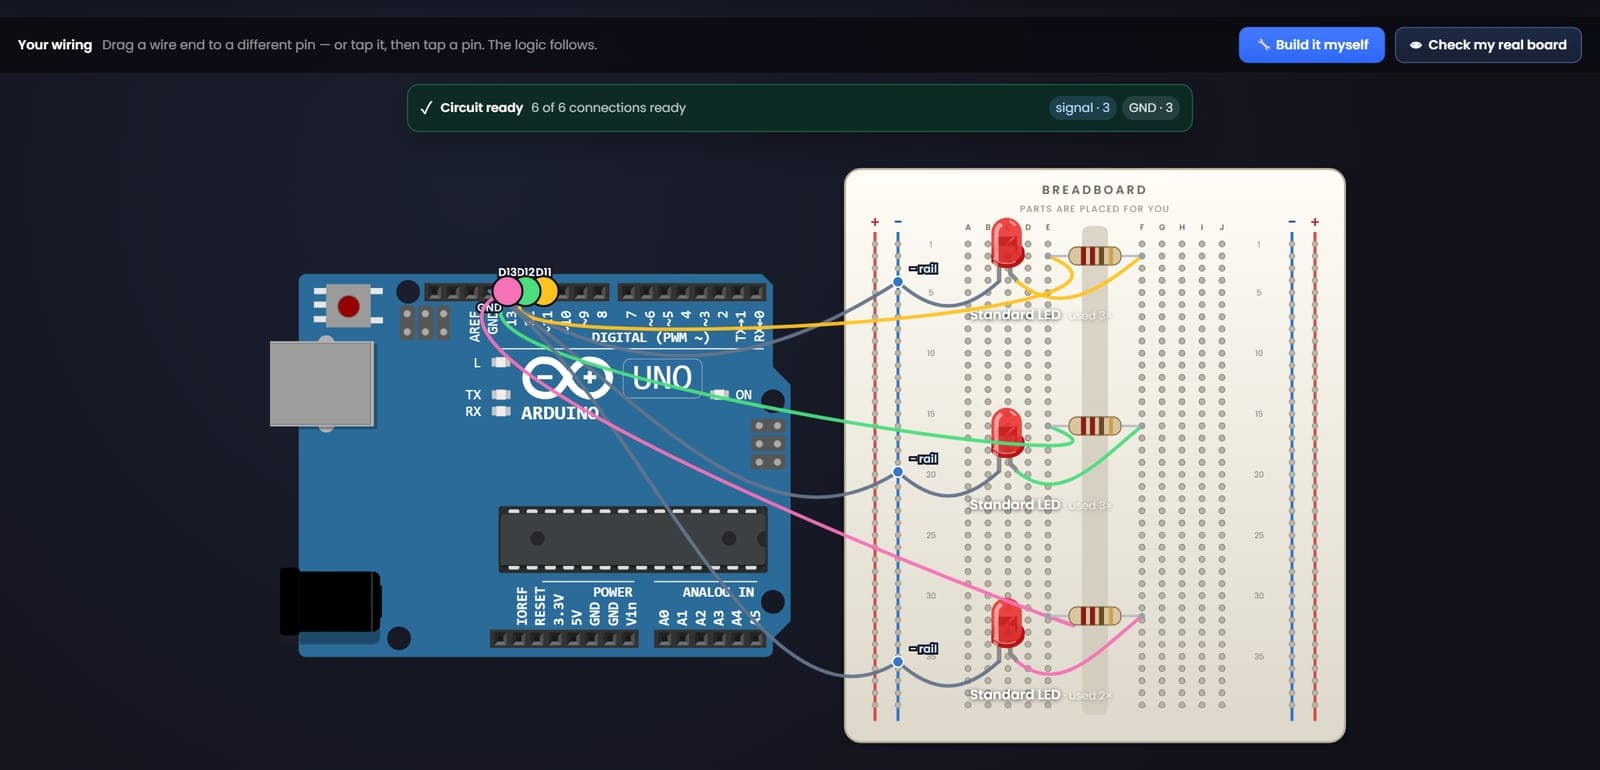Click the Standard LED label near row 20
The height and width of the screenshot is (770, 1600).
(x=1015, y=505)
